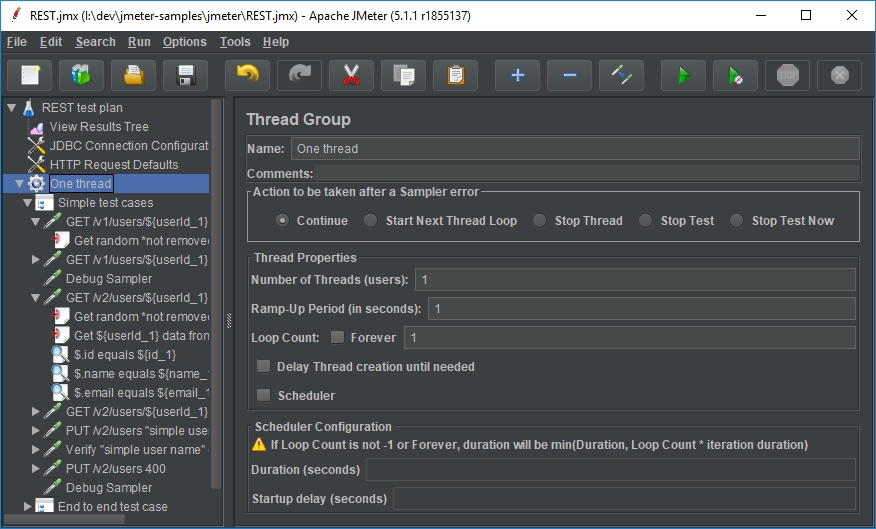Expand PUT /v2/users "simple use" node
The image size is (876, 529).
pyautogui.click(x=36, y=430)
